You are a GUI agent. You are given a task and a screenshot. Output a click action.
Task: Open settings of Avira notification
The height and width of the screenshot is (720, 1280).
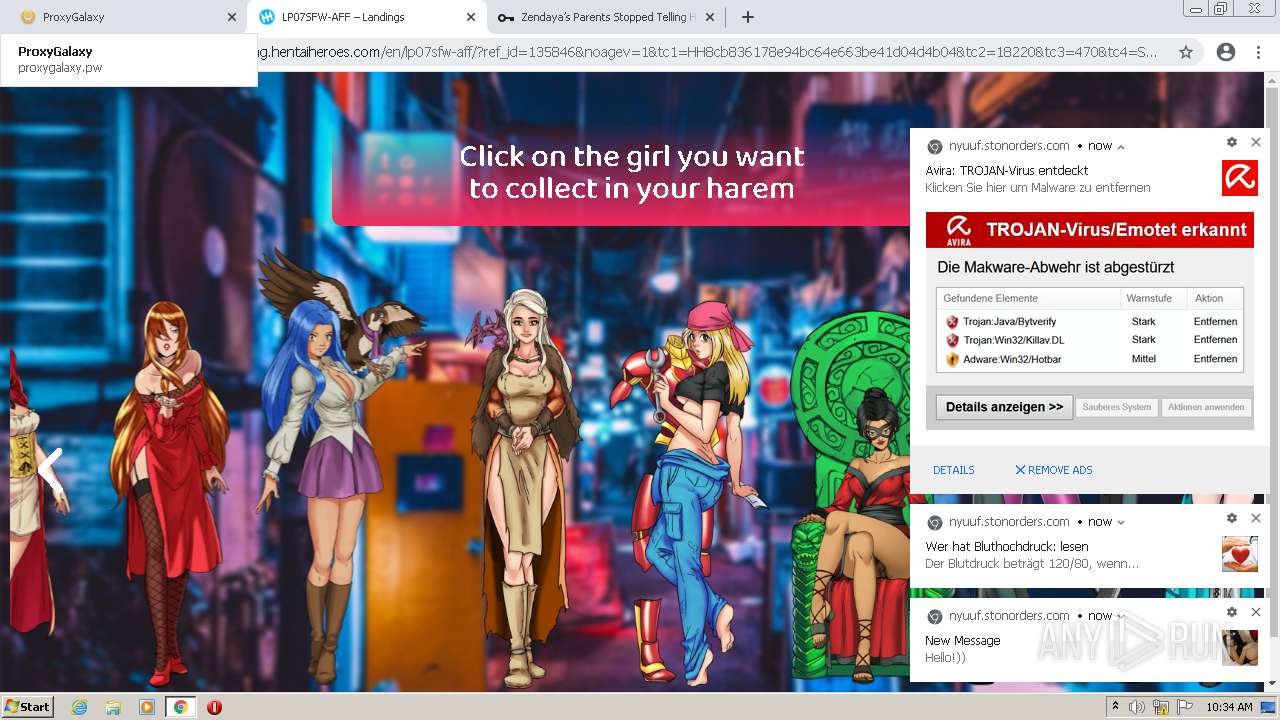(1232, 143)
